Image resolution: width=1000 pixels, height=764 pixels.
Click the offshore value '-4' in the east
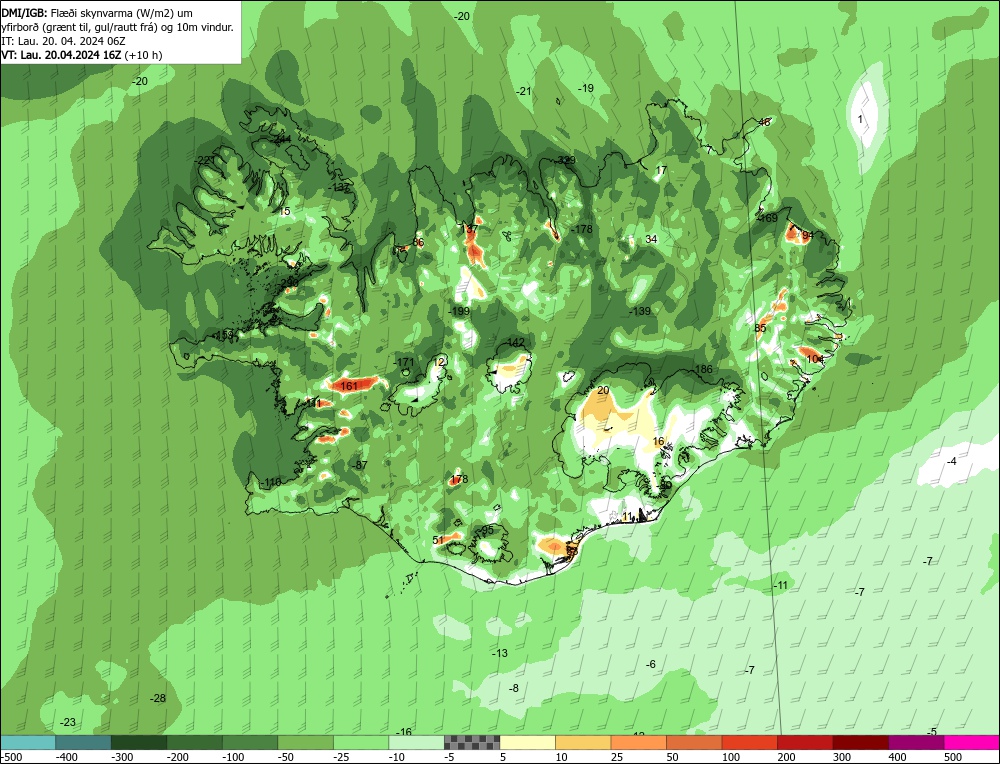point(952,461)
